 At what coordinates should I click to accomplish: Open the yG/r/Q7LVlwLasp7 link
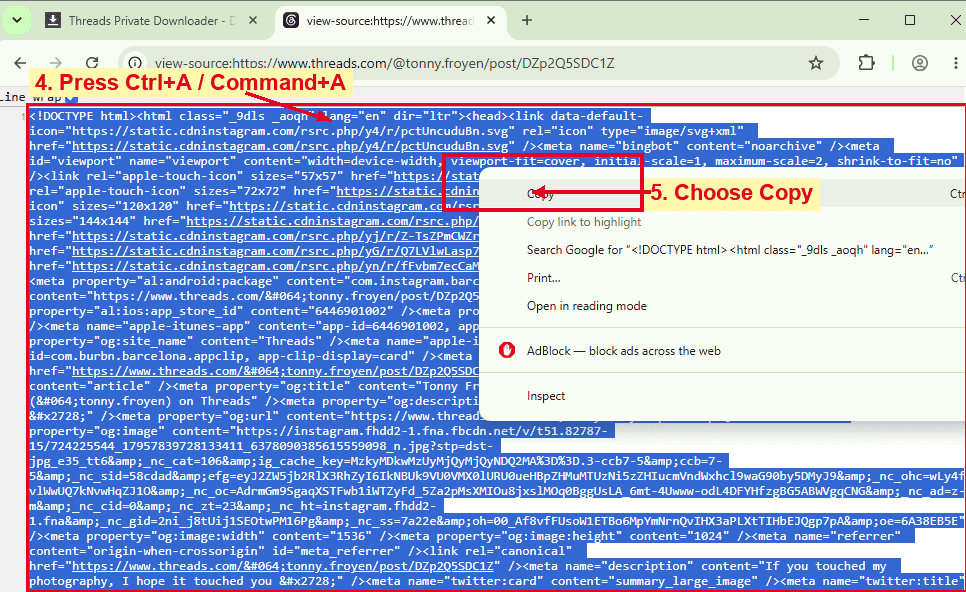pos(275,251)
